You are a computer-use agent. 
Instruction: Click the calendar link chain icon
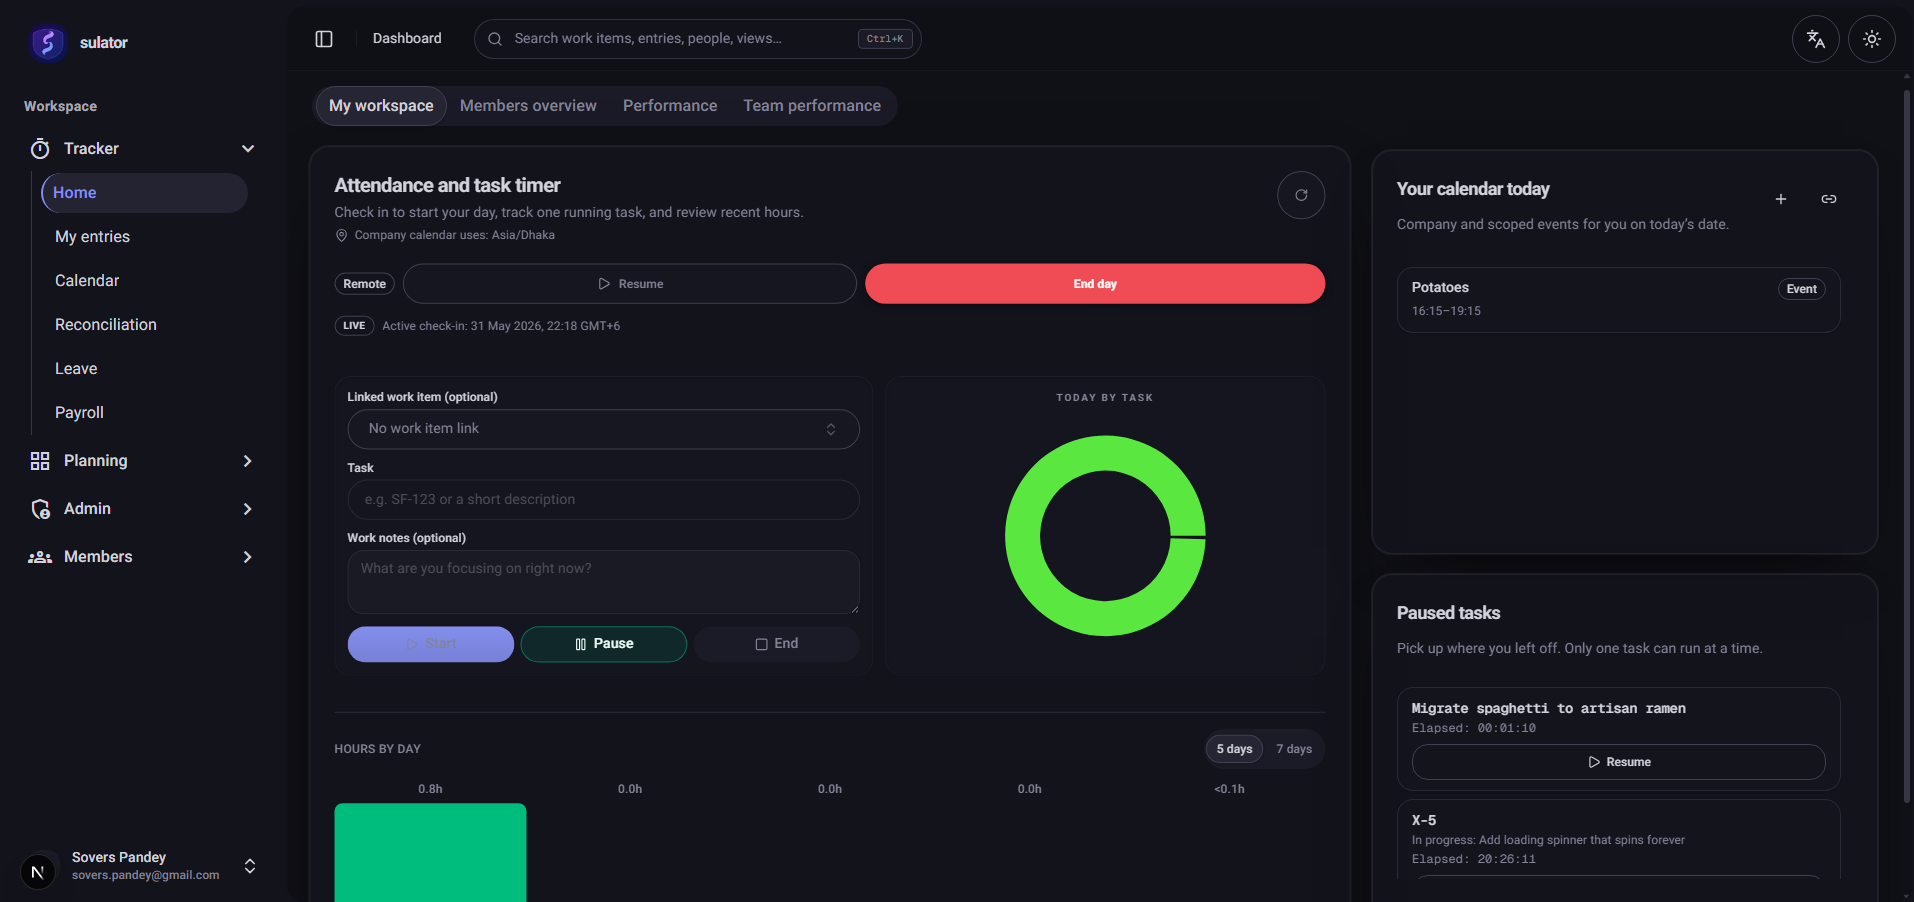(x=1829, y=199)
